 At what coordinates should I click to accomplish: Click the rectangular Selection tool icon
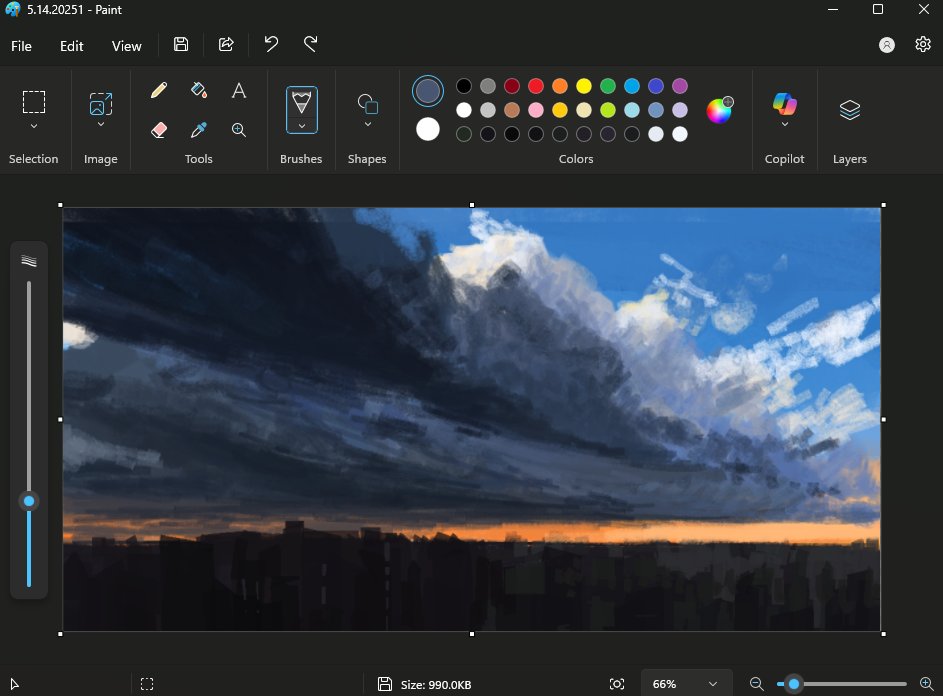tap(34, 102)
